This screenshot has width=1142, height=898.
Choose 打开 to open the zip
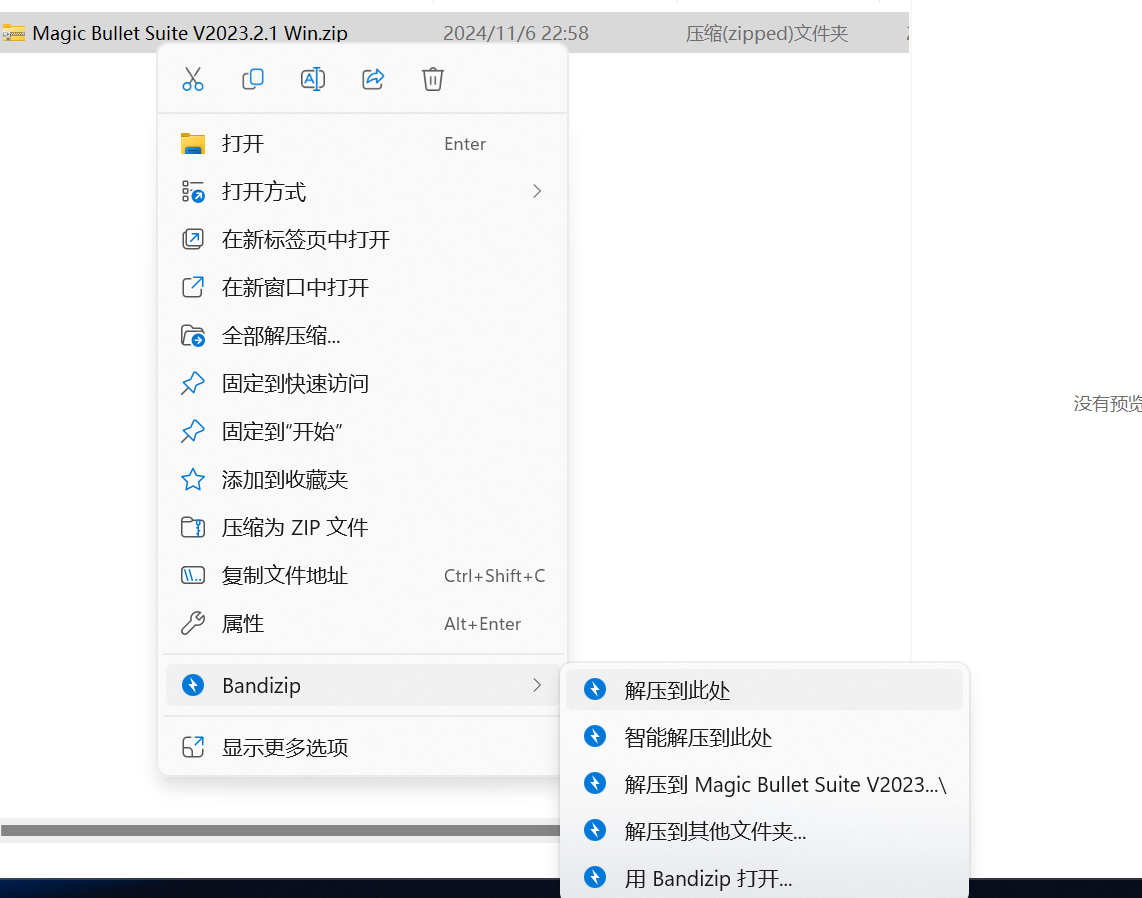(363, 143)
